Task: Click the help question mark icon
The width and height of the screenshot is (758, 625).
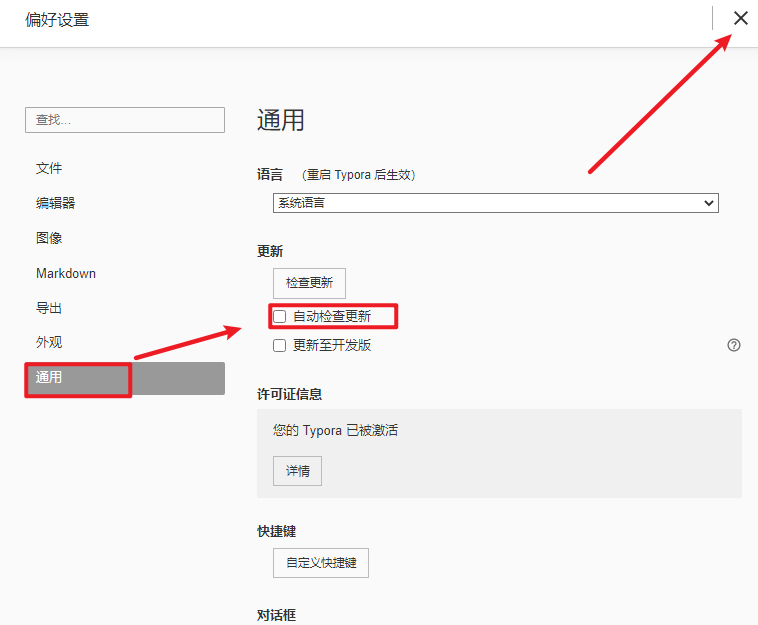Action: (734, 345)
